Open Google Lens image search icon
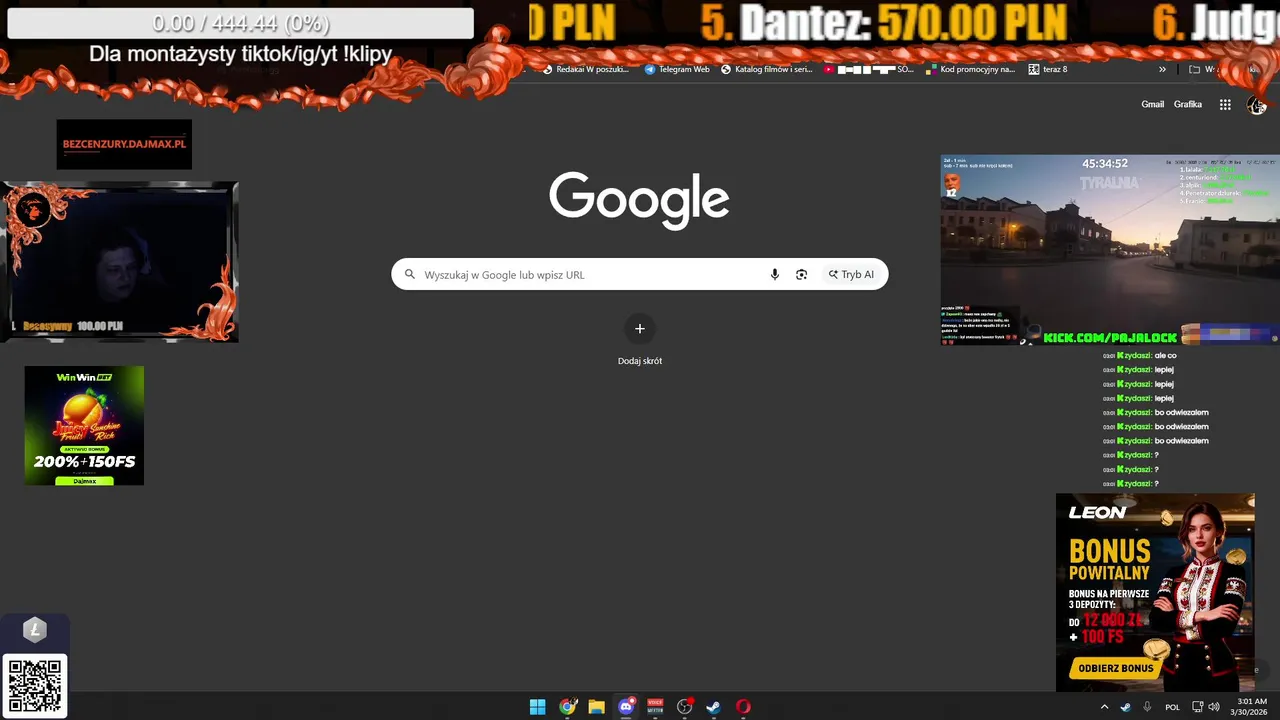Screen dimensions: 1280x720 pos(801,274)
